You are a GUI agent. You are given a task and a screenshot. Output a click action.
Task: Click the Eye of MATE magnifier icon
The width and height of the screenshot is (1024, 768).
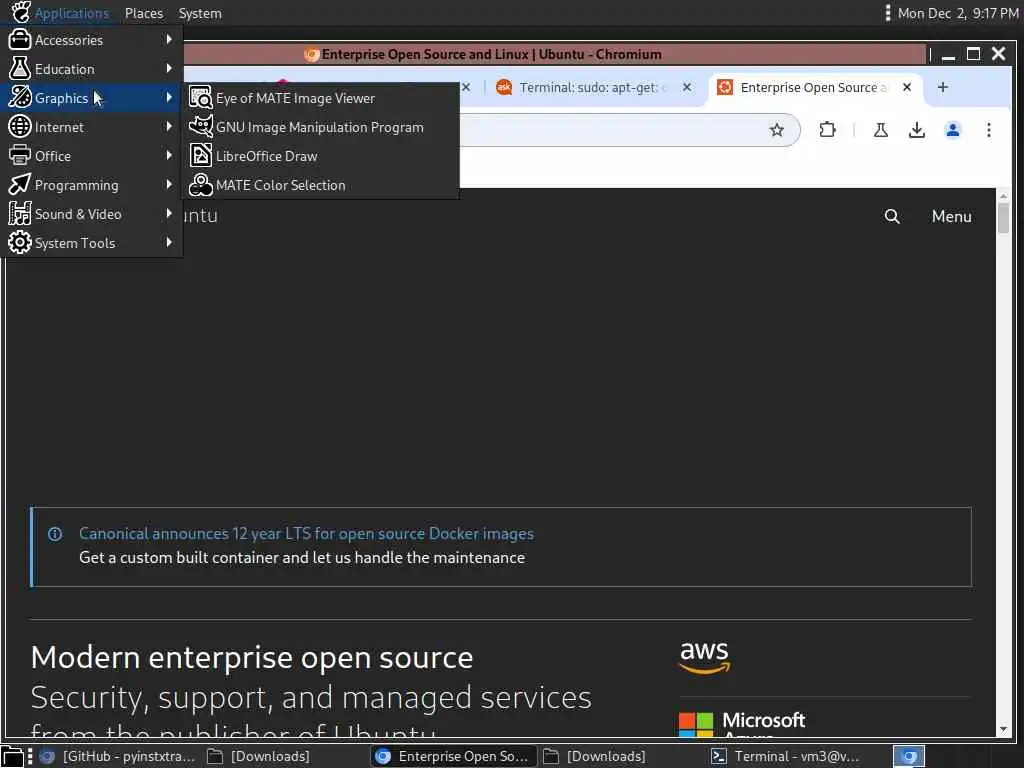(x=200, y=98)
